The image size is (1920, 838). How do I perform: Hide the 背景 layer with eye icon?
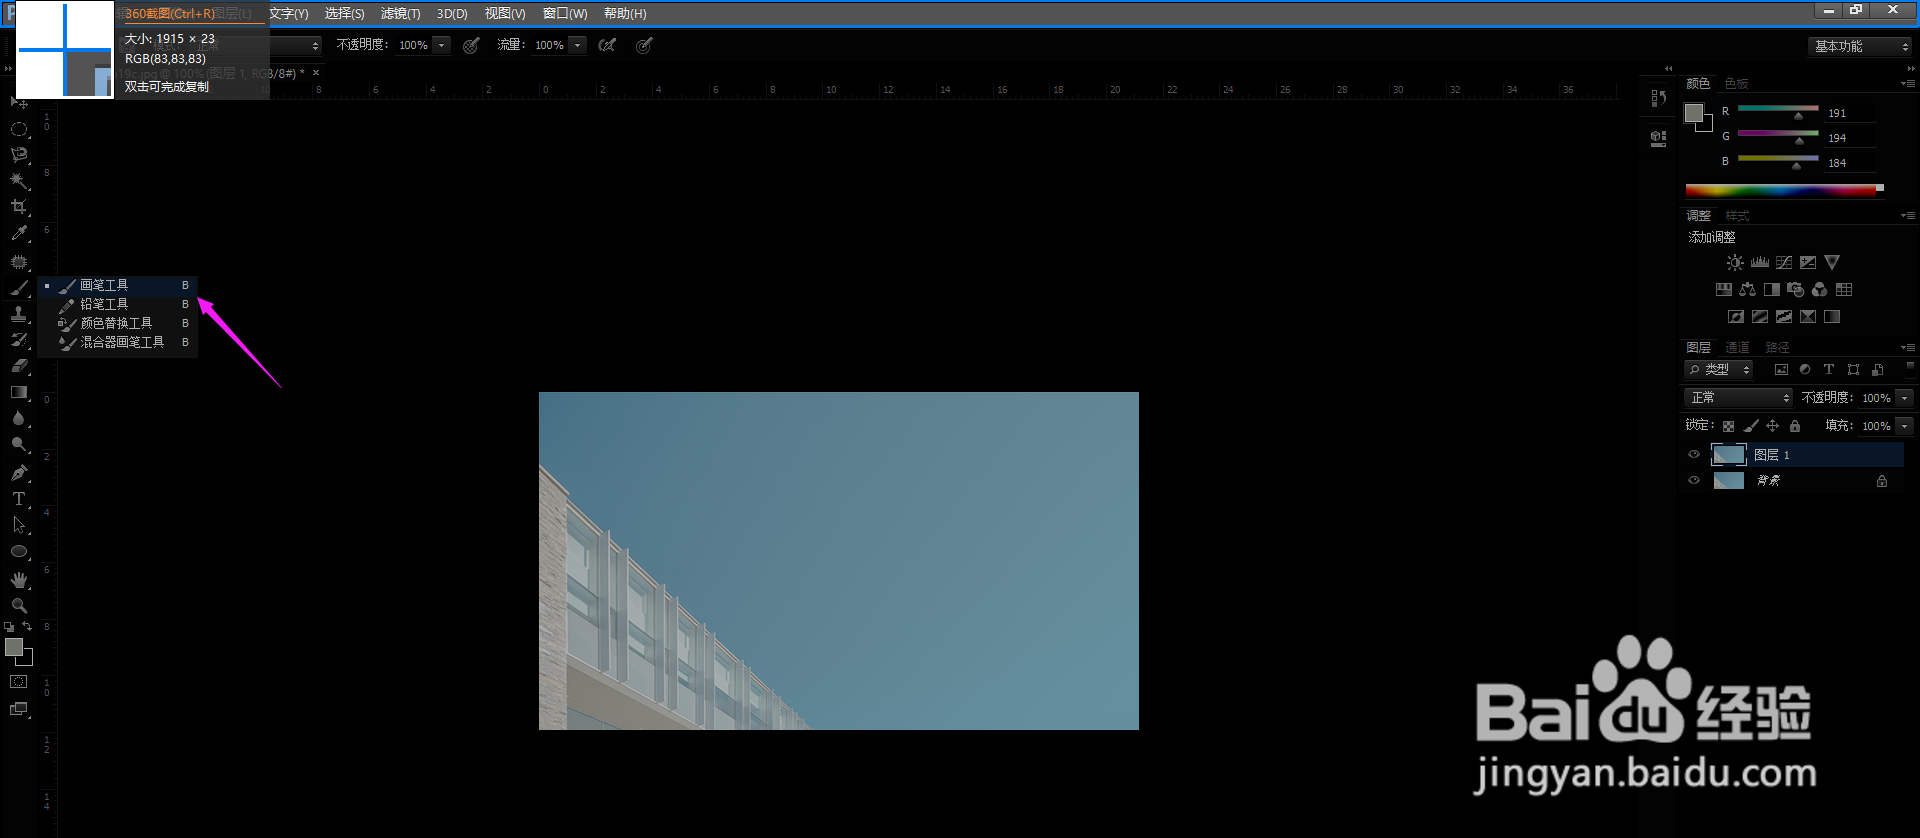(1694, 481)
